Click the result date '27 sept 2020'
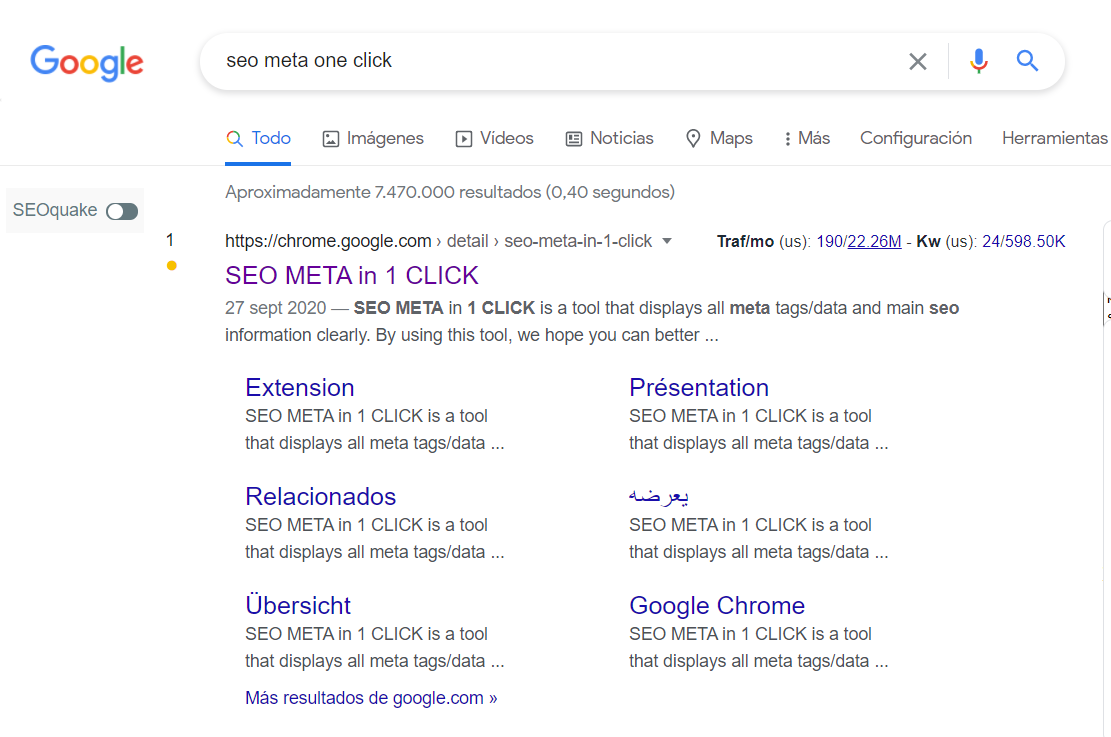 [276, 308]
